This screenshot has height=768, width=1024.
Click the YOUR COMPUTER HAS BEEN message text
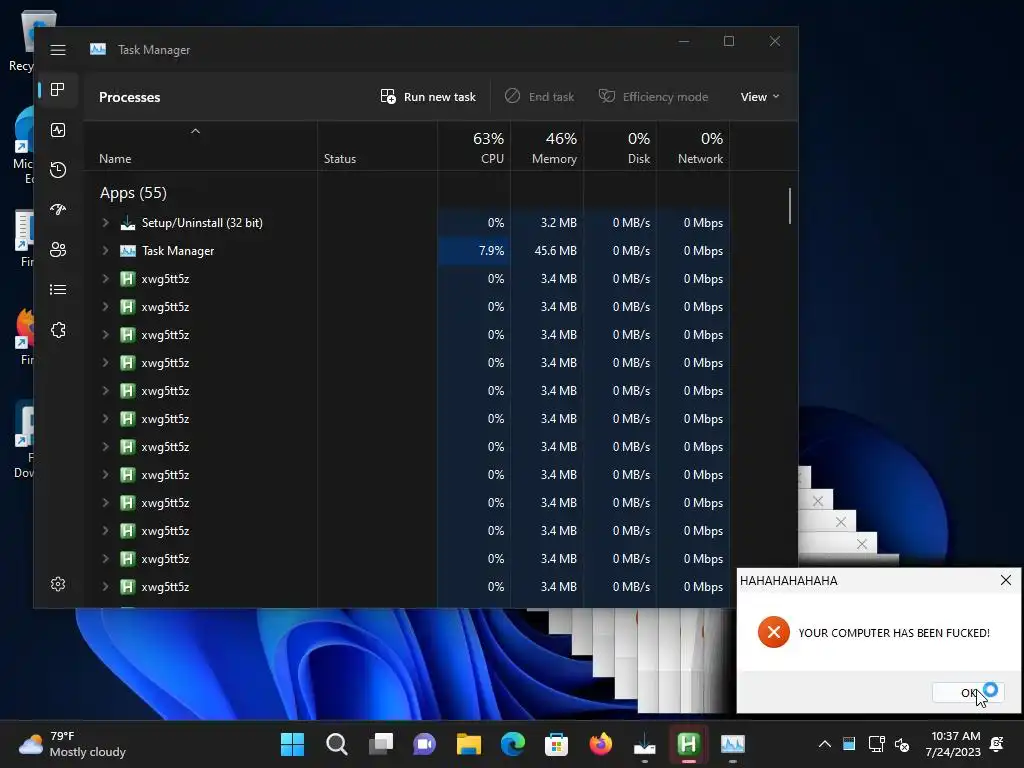point(894,633)
